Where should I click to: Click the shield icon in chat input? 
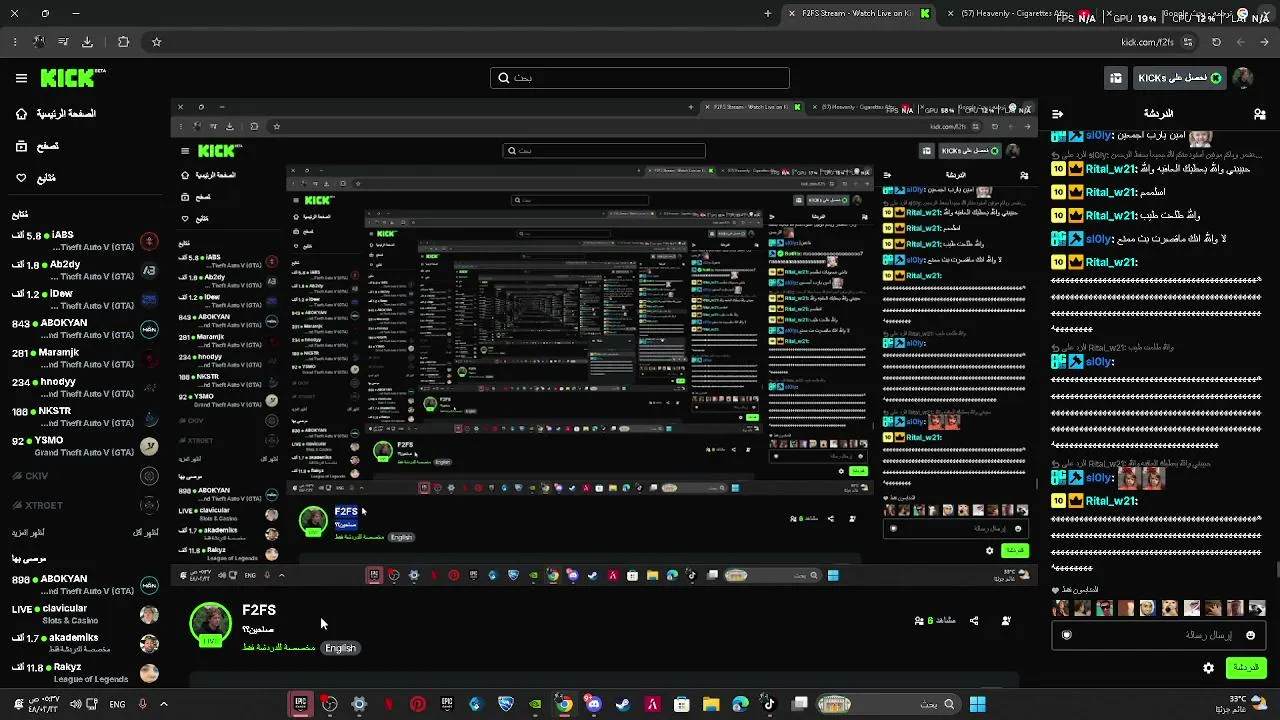coord(1066,635)
